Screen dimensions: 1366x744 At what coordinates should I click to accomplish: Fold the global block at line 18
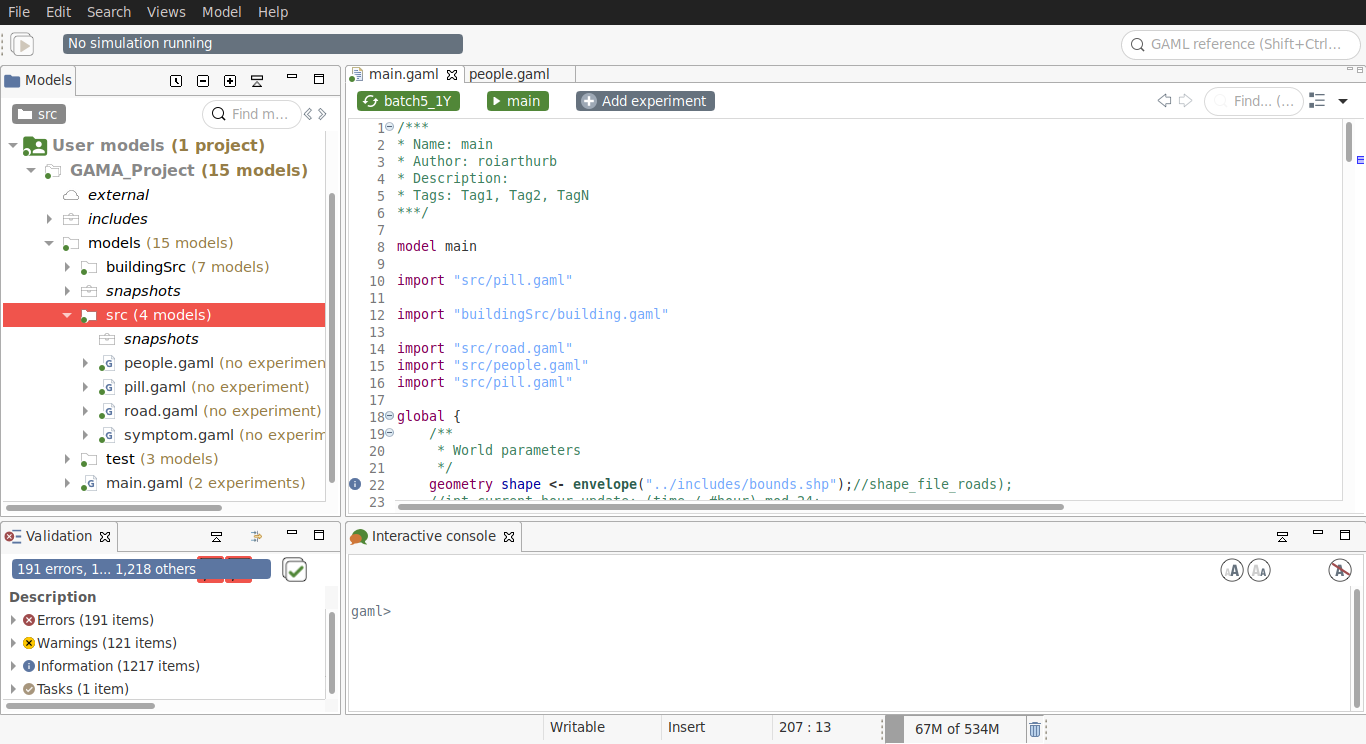point(389,416)
